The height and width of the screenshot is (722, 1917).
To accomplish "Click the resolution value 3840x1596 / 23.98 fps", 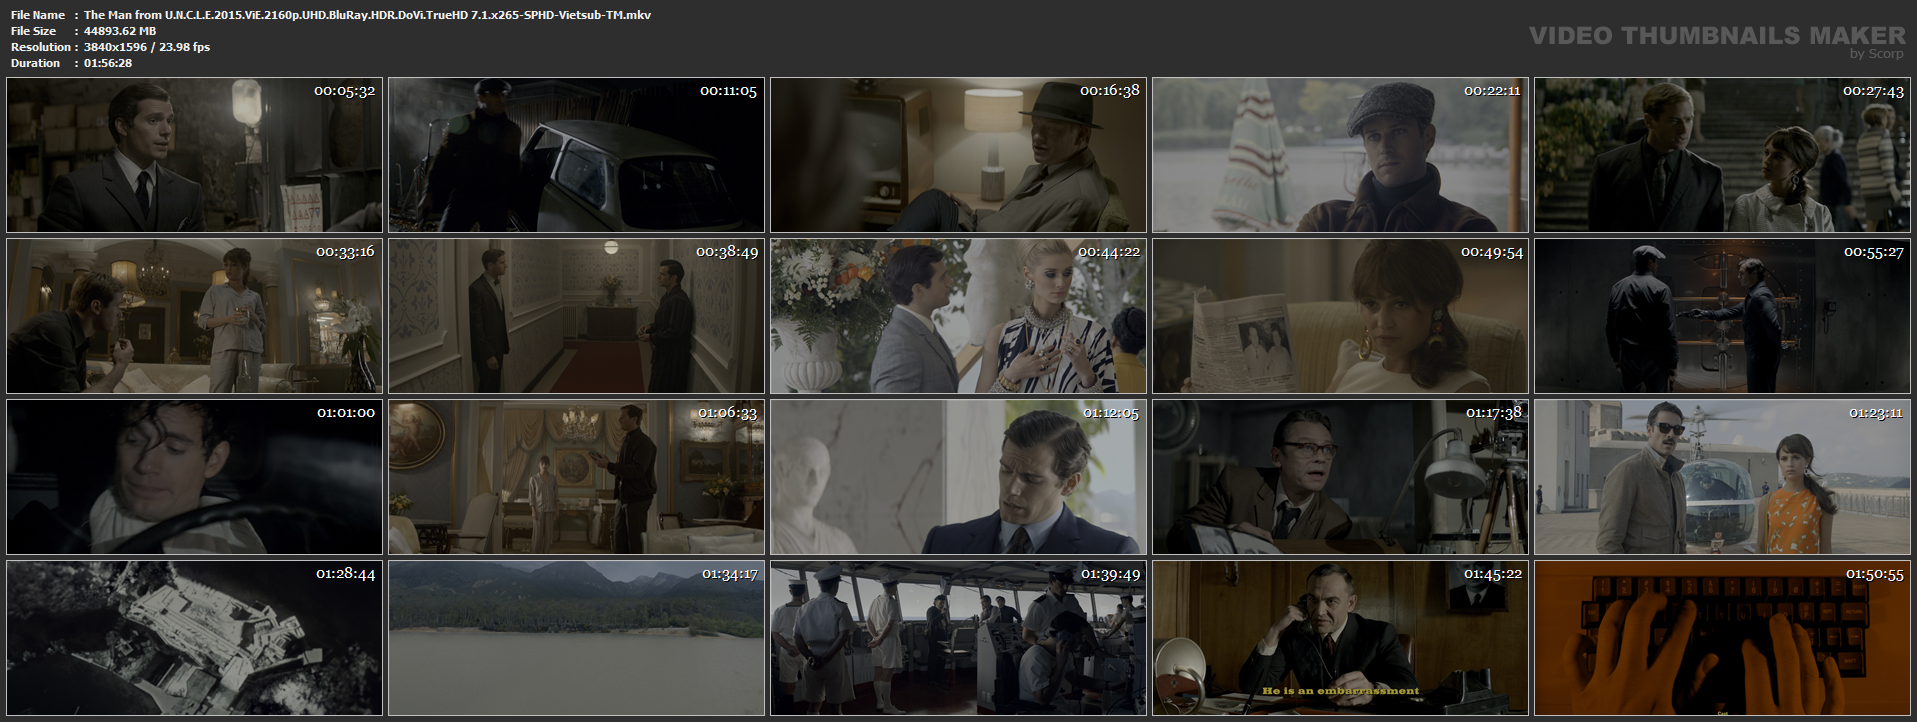I will [x=147, y=47].
